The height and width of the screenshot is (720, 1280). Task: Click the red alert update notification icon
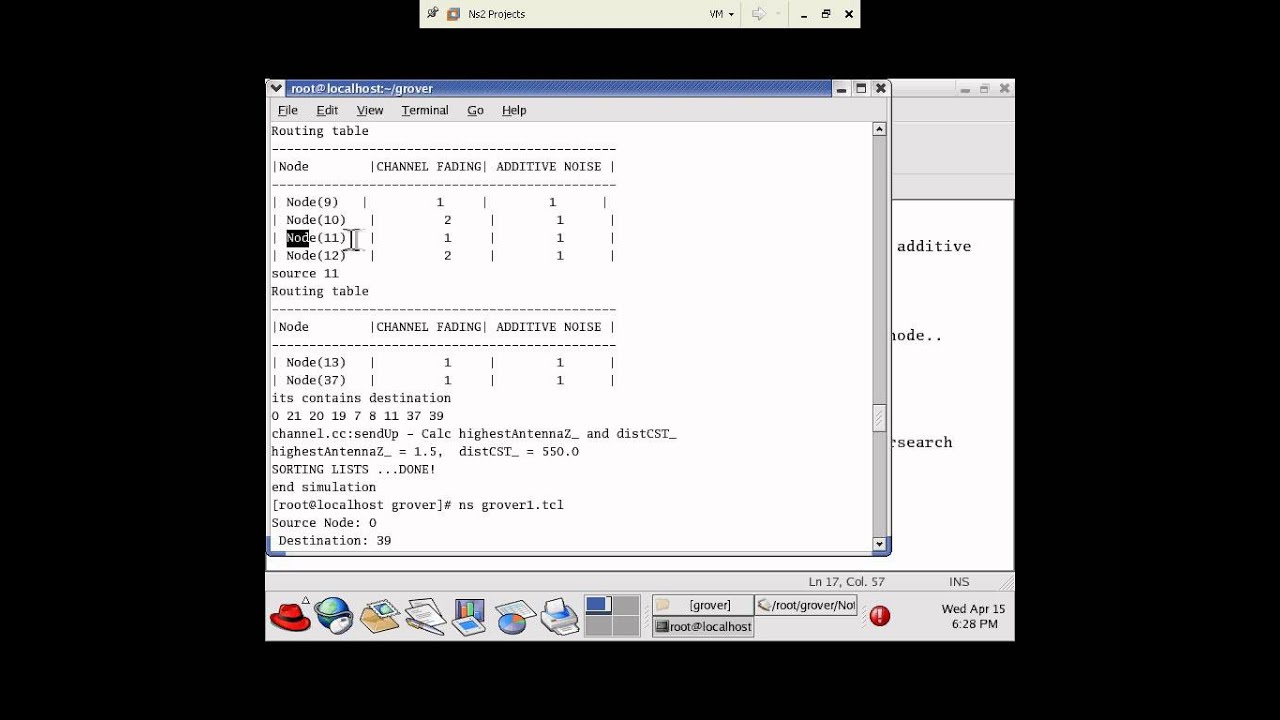click(880, 616)
